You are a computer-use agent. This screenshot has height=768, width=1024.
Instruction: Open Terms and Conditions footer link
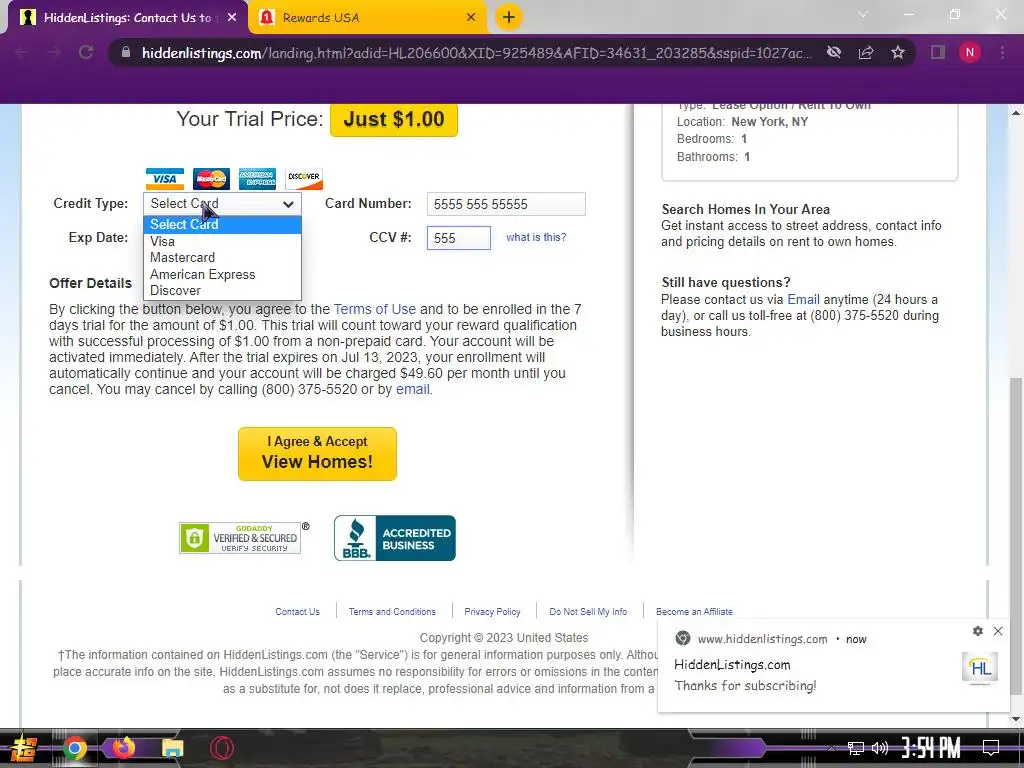[392, 611]
